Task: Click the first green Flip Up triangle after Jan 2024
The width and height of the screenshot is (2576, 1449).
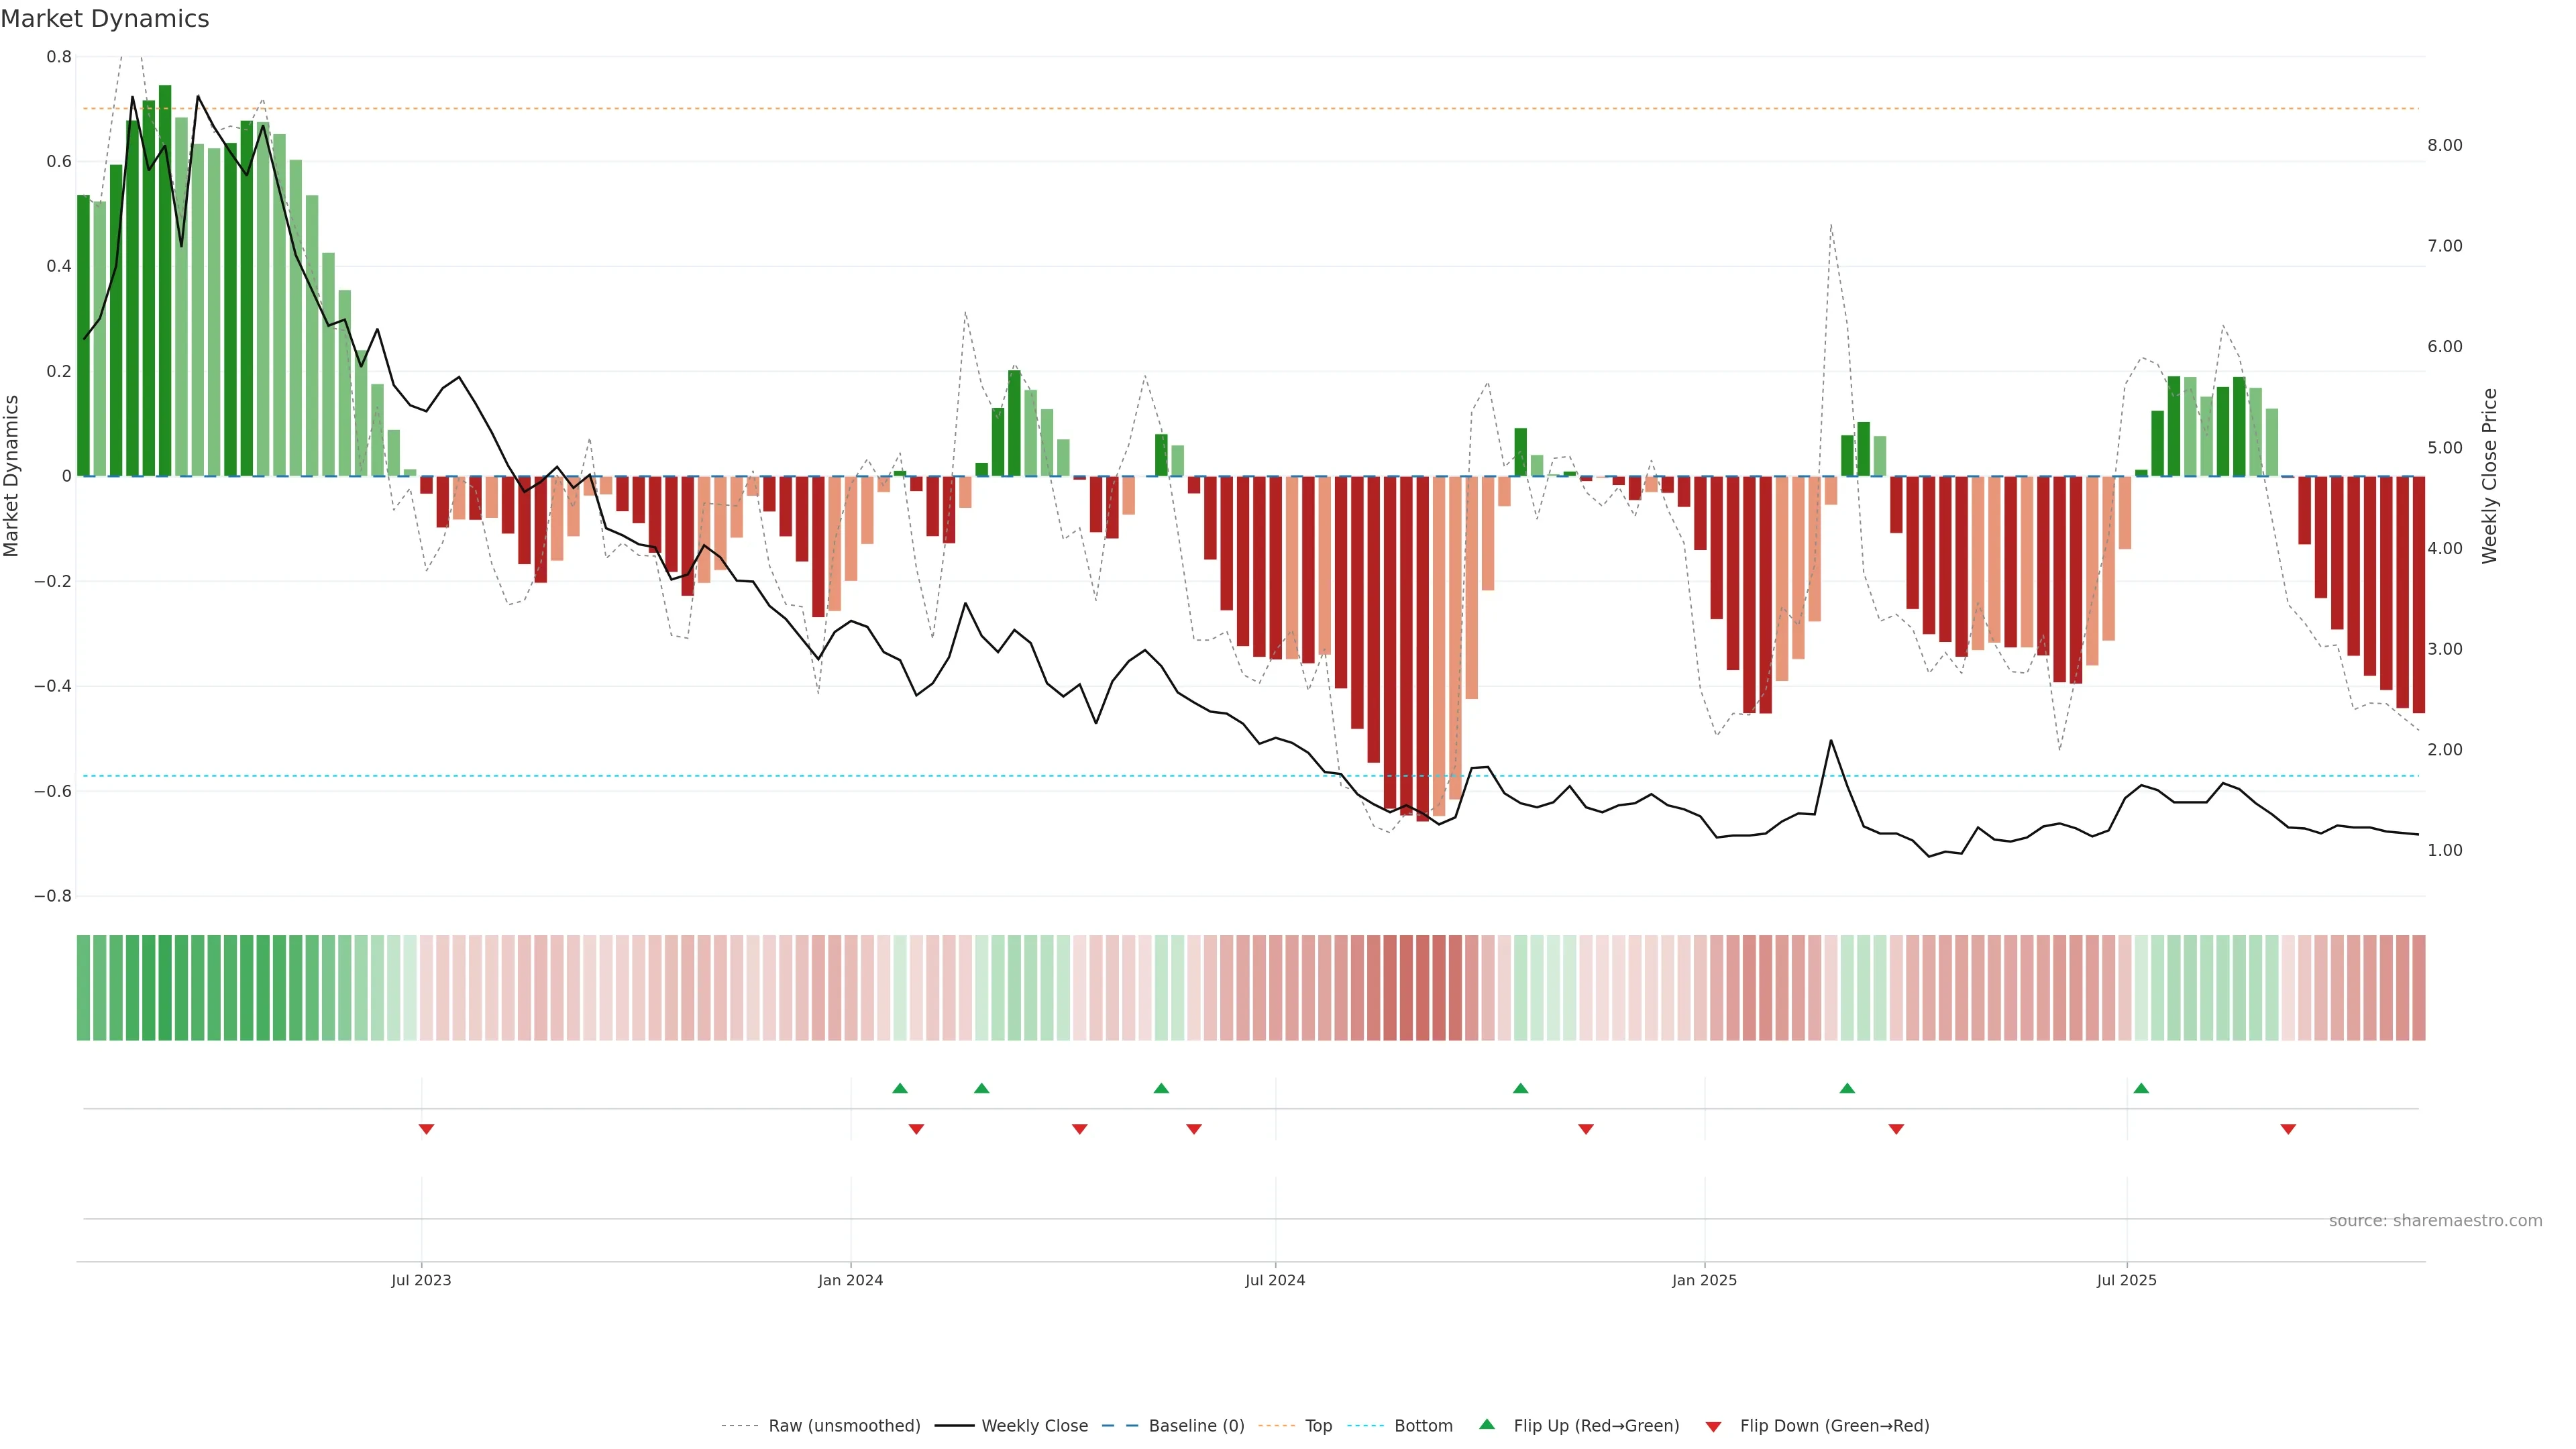Action: (899, 1088)
